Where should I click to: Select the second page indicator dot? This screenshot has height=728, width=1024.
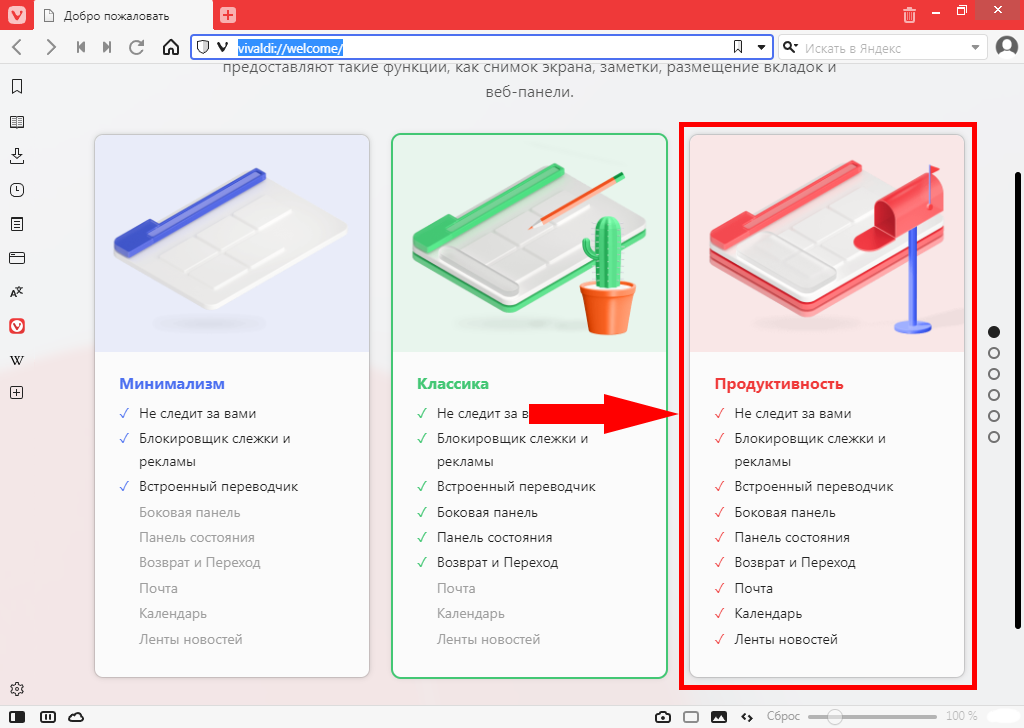click(x=994, y=353)
